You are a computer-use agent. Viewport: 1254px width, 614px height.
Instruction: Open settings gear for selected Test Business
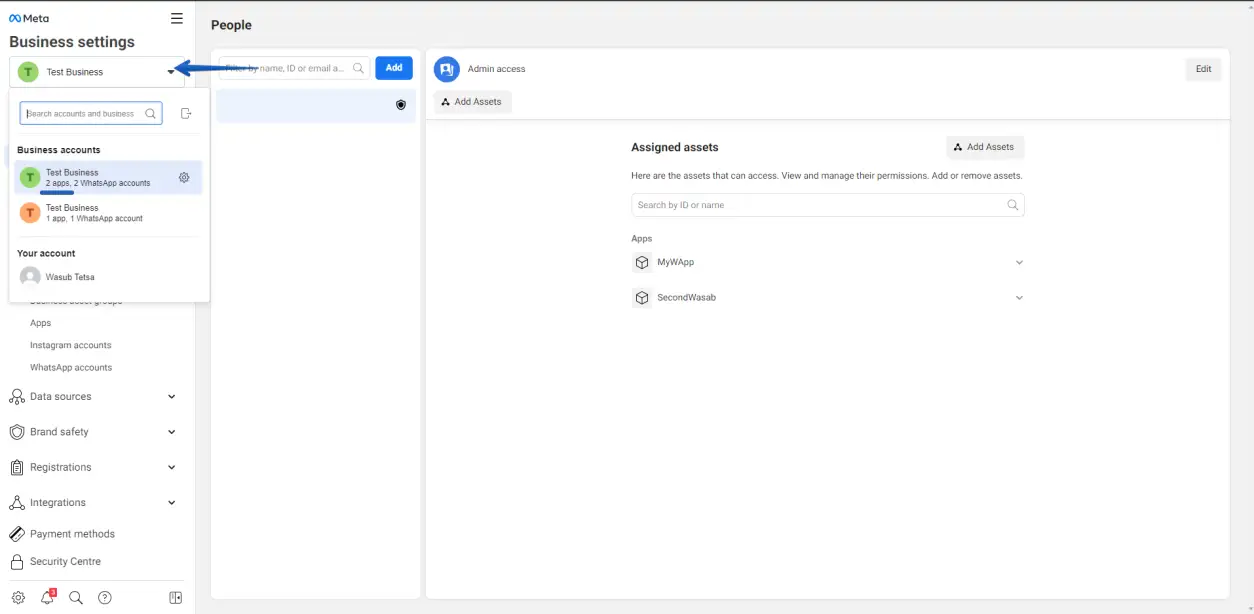coord(184,178)
